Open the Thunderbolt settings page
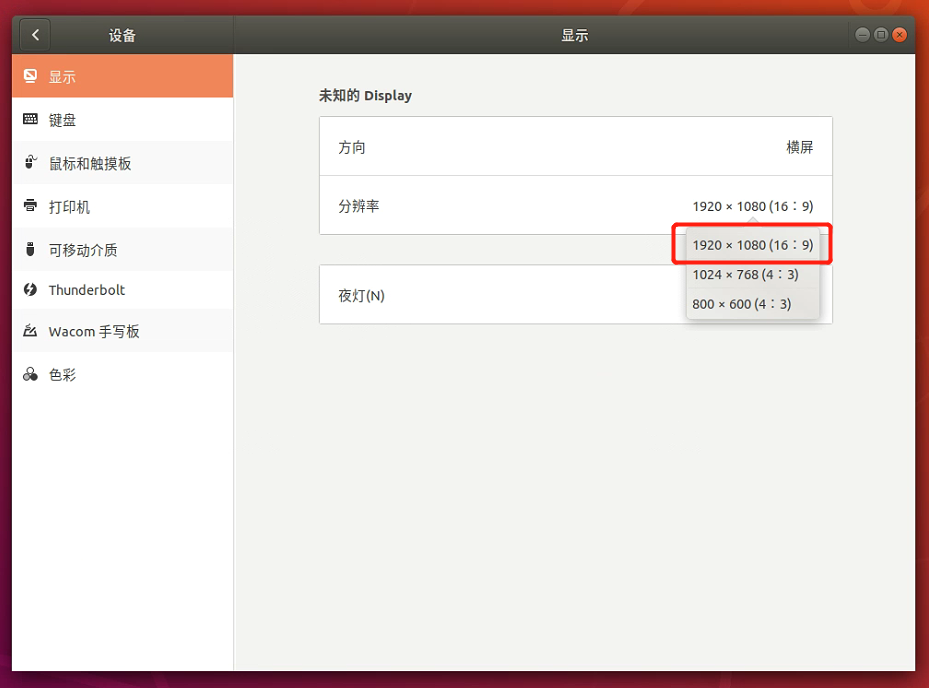 pyautogui.click(x=123, y=290)
